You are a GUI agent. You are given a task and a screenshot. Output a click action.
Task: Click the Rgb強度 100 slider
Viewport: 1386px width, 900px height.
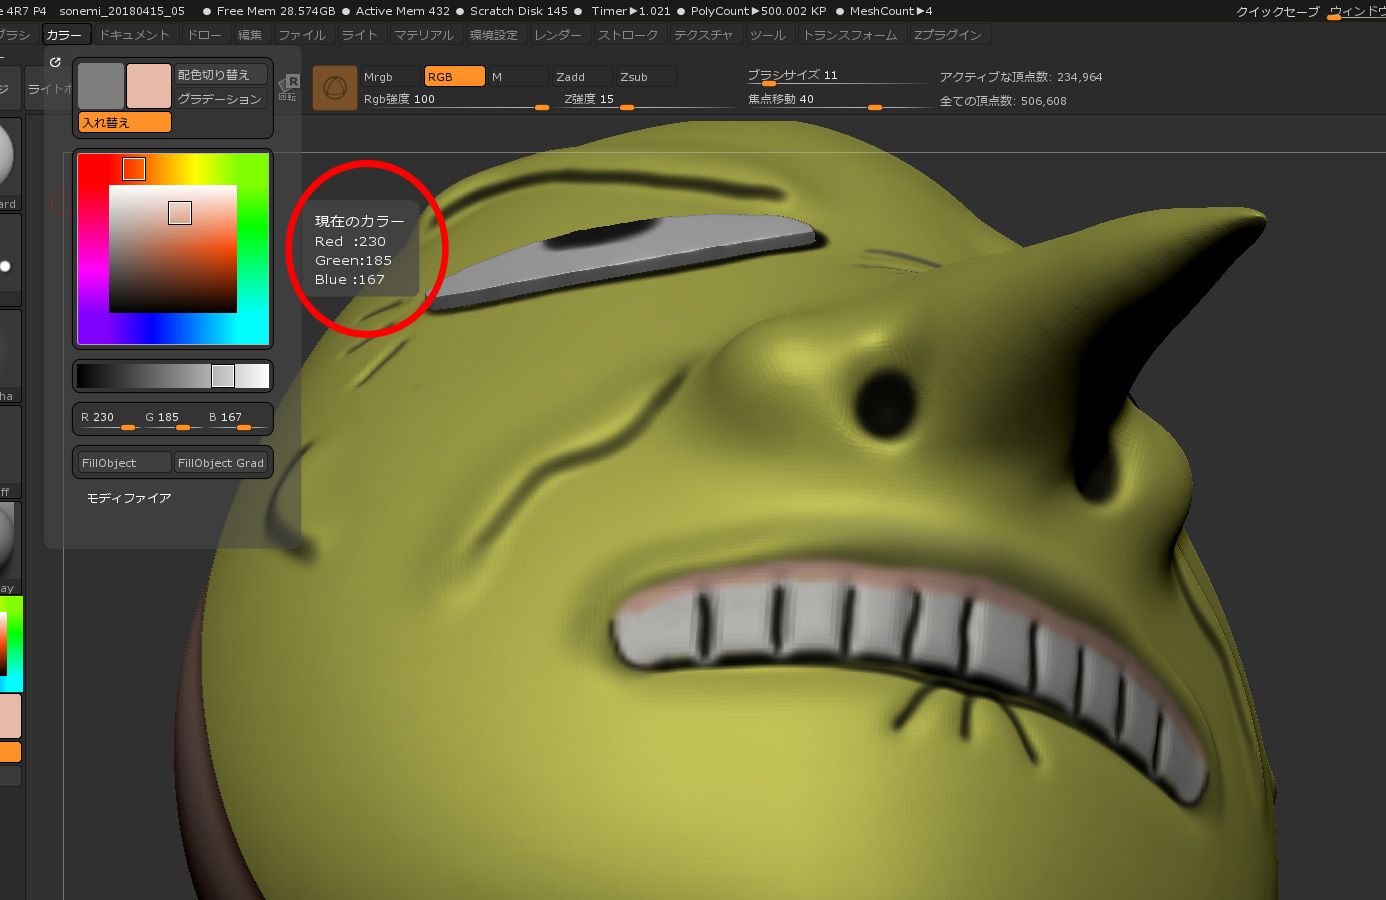coord(456,100)
